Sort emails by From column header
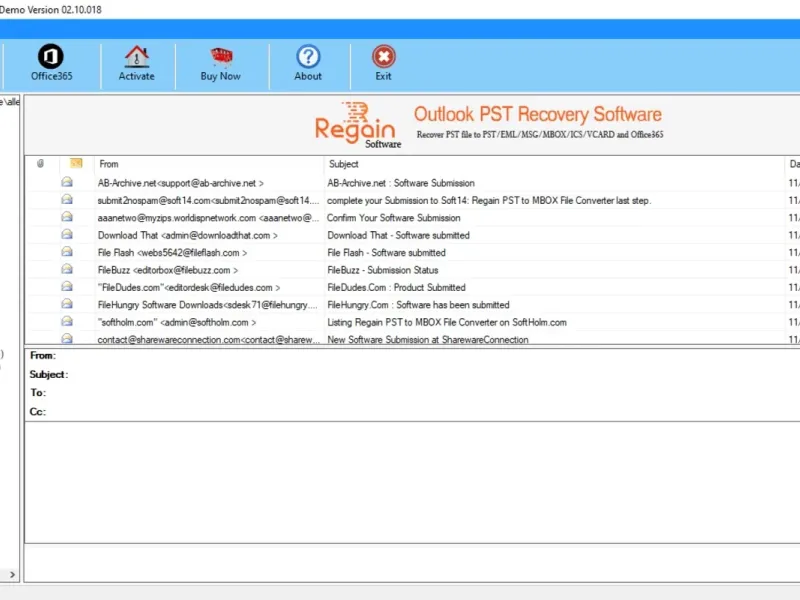 pyautogui.click(x=109, y=164)
